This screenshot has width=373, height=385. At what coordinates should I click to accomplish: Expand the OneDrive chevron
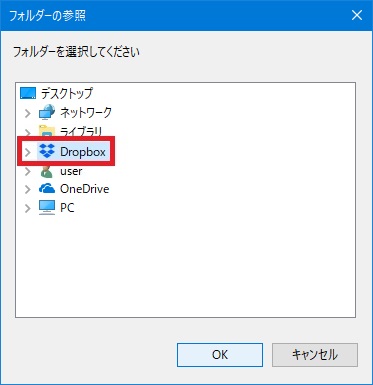(x=28, y=189)
